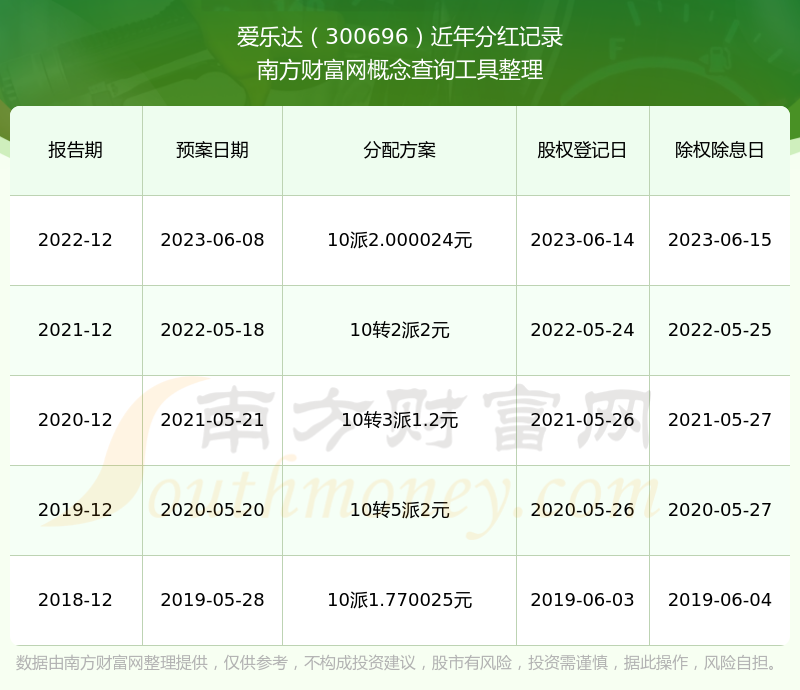The height and width of the screenshot is (690, 800).
Task: Select plan 10转2派2元 cell
Action: tap(399, 330)
